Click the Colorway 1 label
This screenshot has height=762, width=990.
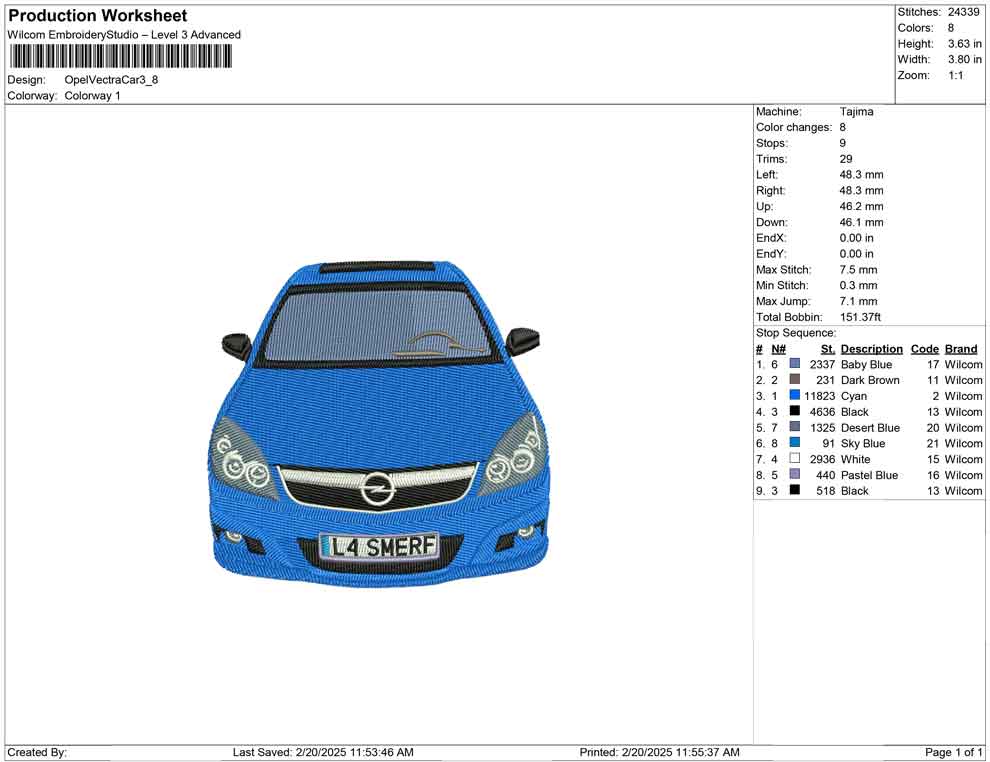(91, 96)
